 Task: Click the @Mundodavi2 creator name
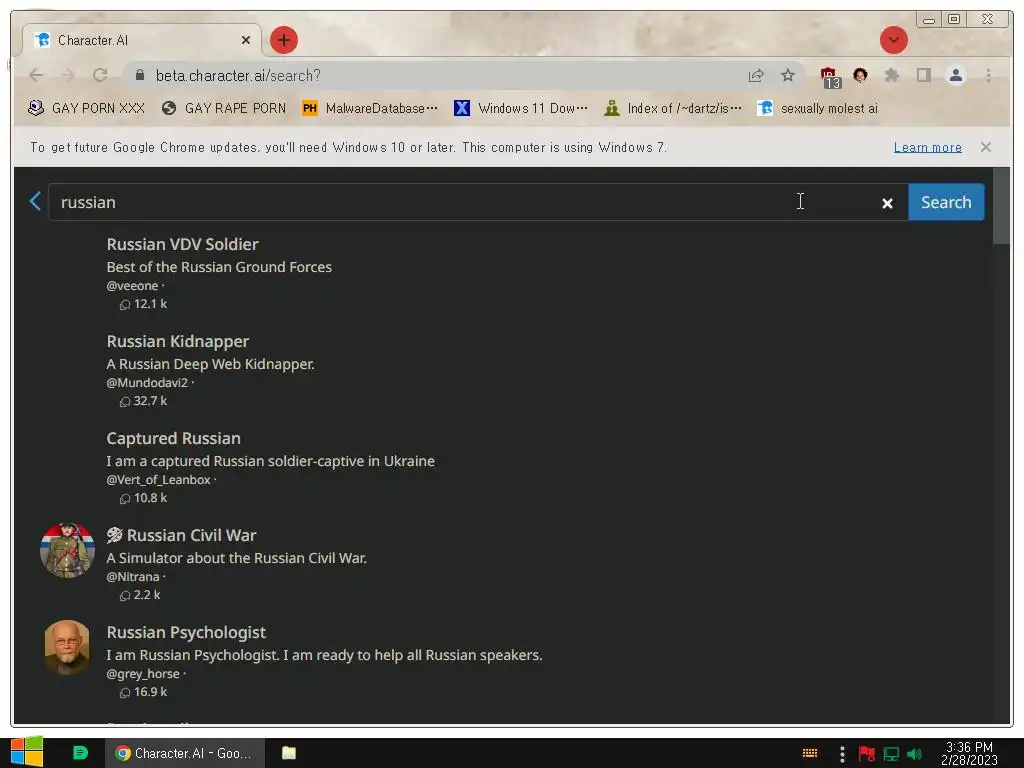[147, 383]
